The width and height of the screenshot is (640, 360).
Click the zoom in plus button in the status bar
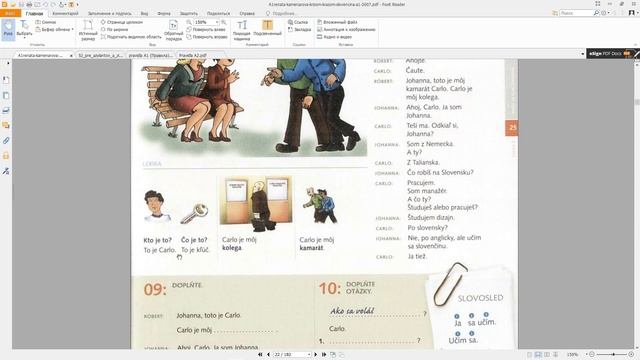[x=631, y=355]
